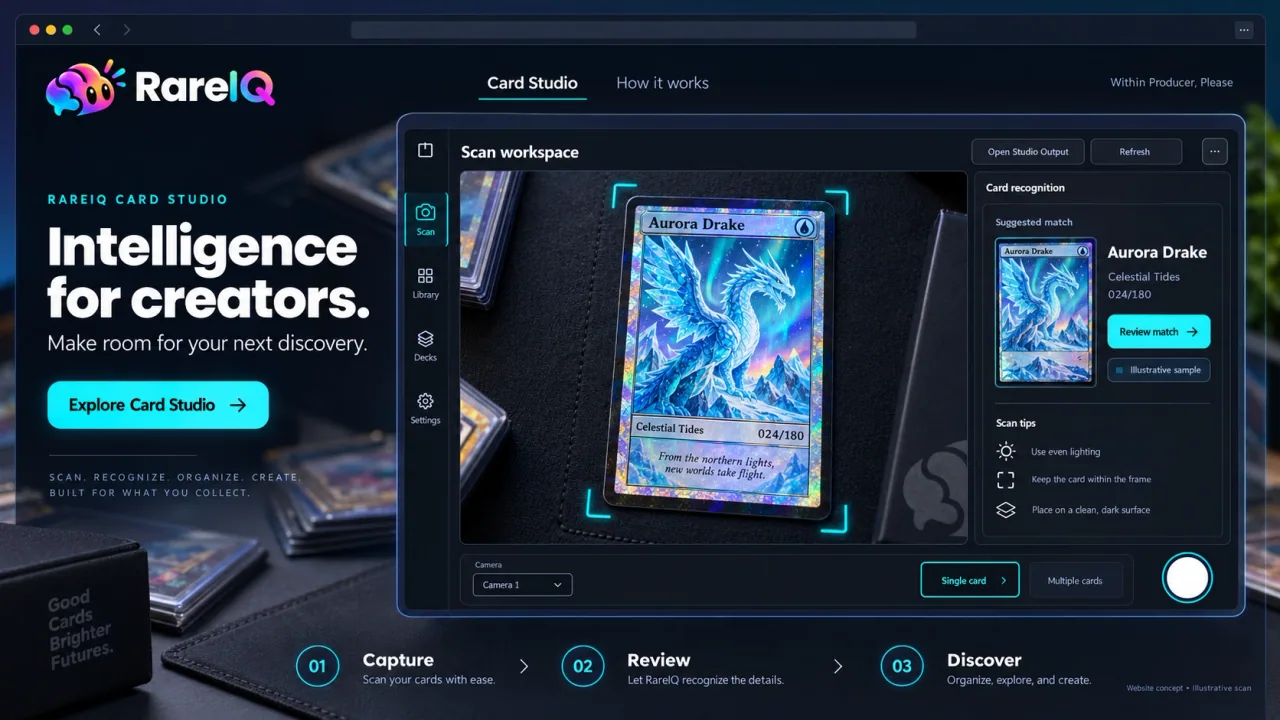Click the Discover step heading
The image size is (1280, 720).
984,660
